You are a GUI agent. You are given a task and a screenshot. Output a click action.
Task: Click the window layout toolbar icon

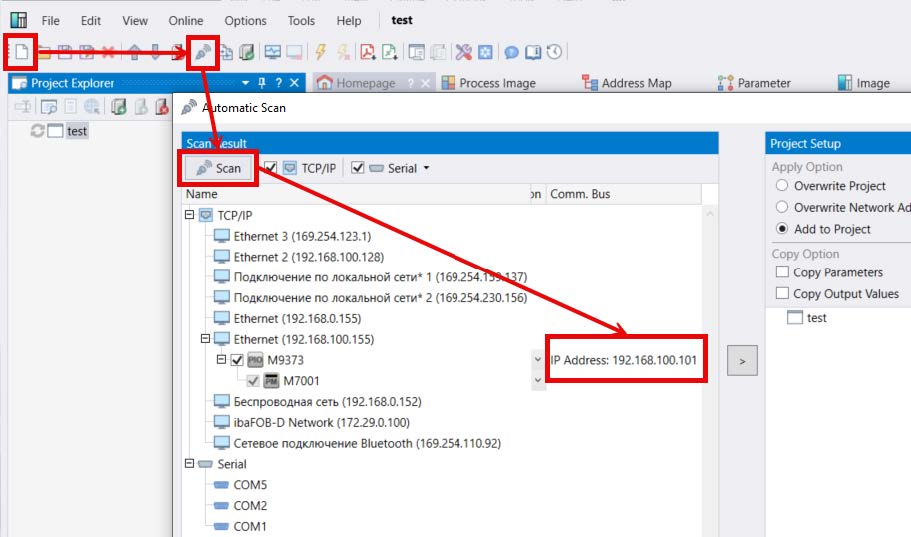pyautogui.click(x=416, y=52)
